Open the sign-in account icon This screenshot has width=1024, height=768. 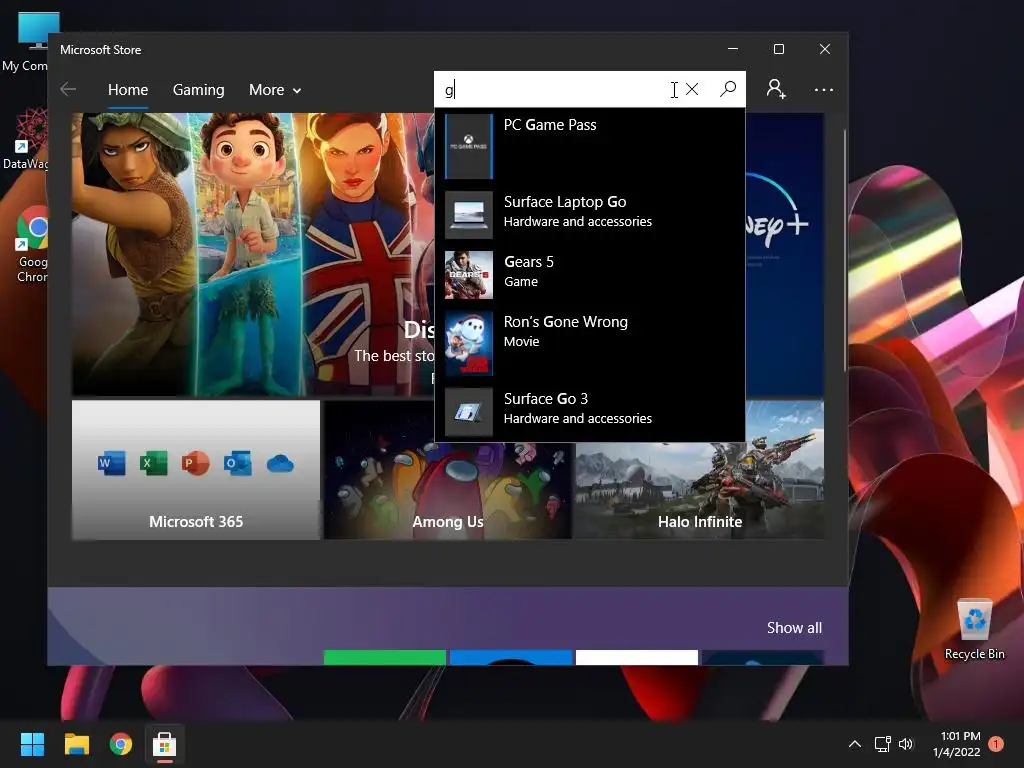point(776,89)
